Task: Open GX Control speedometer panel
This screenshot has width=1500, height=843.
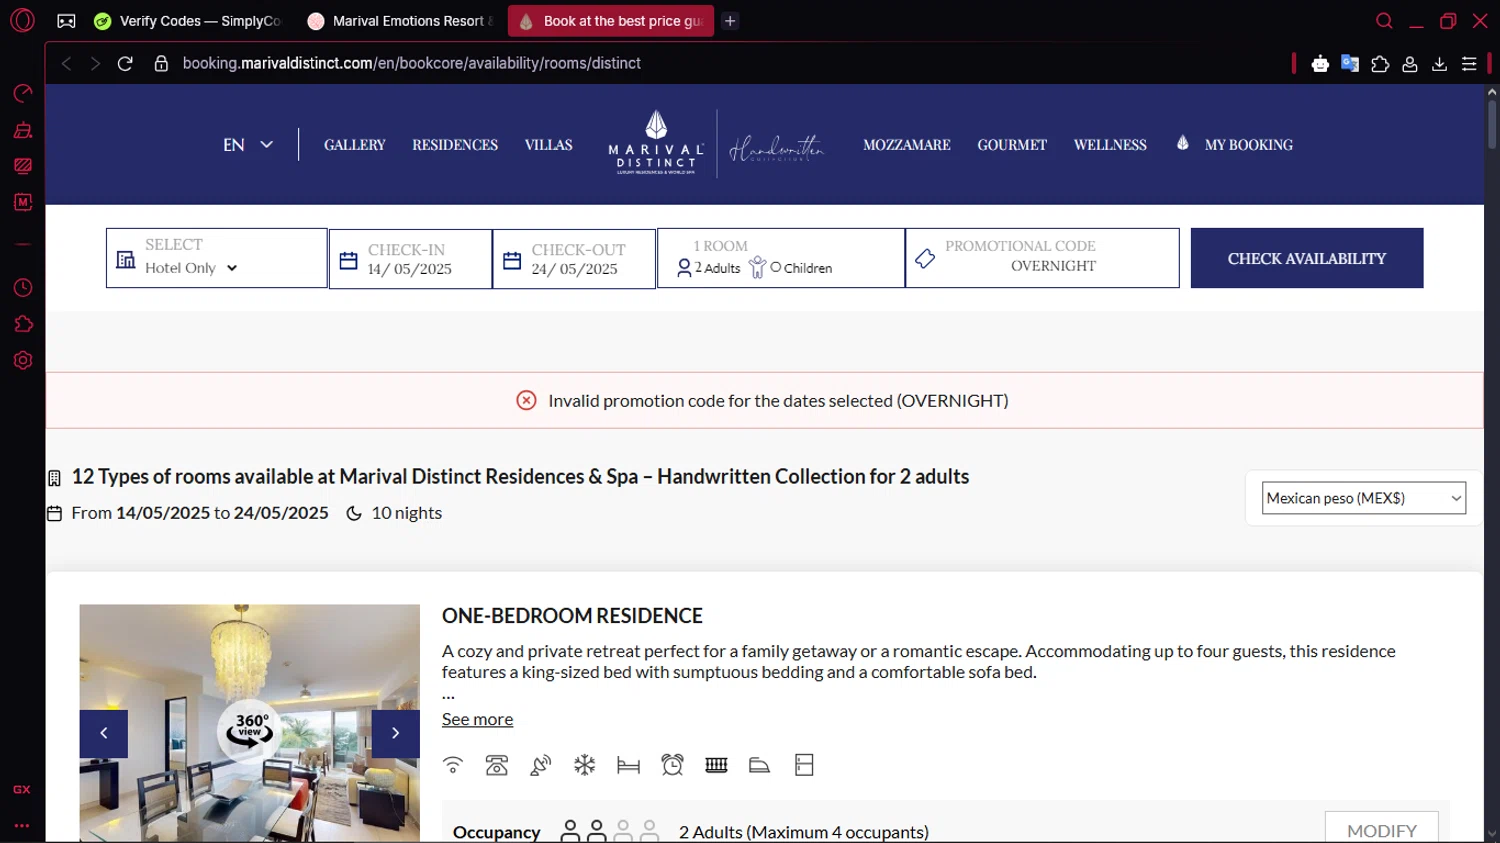Action: pyautogui.click(x=22, y=94)
